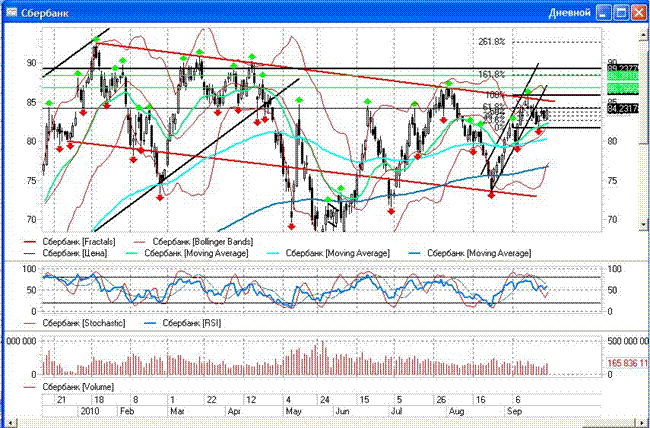Click the date label 15 on time axis
Viewport: 650px width, 428px height.
pyautogui.click(x=364, y=400)
